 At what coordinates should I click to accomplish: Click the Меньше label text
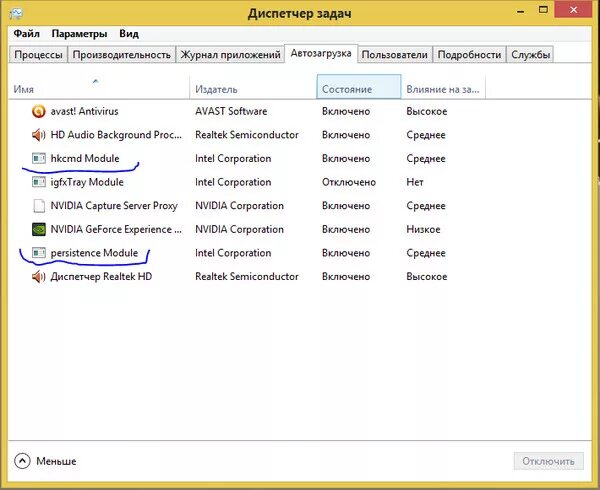[x=56, y=461]
